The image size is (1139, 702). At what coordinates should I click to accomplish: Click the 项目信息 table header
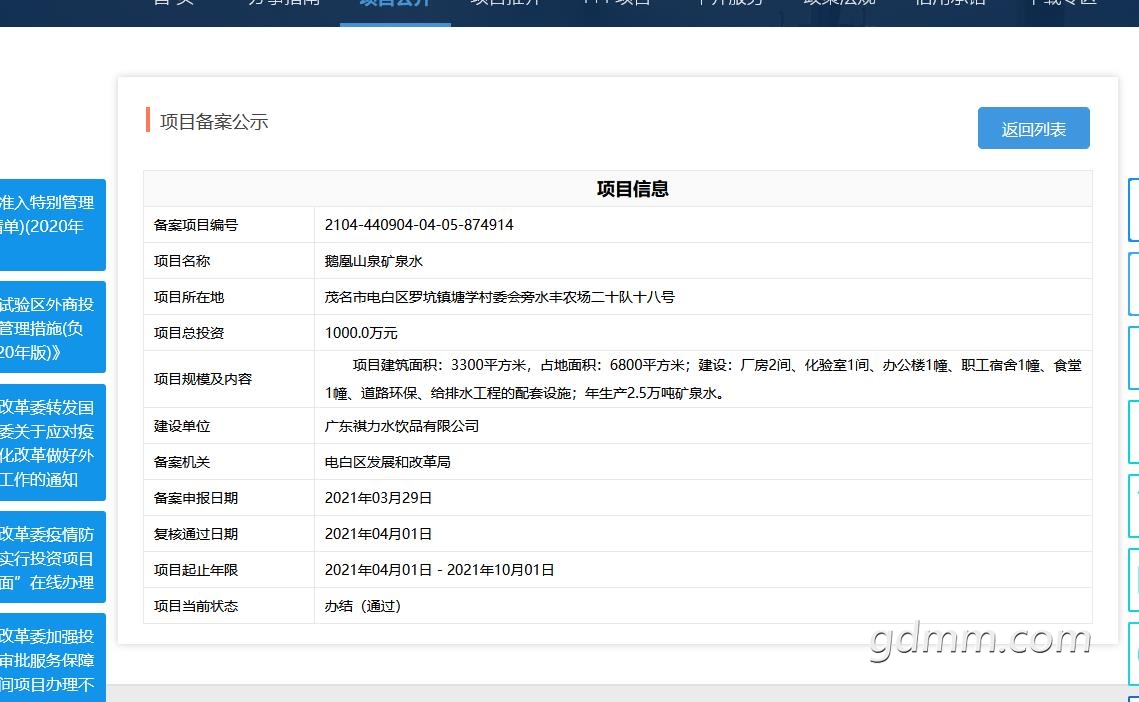pyautogui.click(x=618, y=189)
